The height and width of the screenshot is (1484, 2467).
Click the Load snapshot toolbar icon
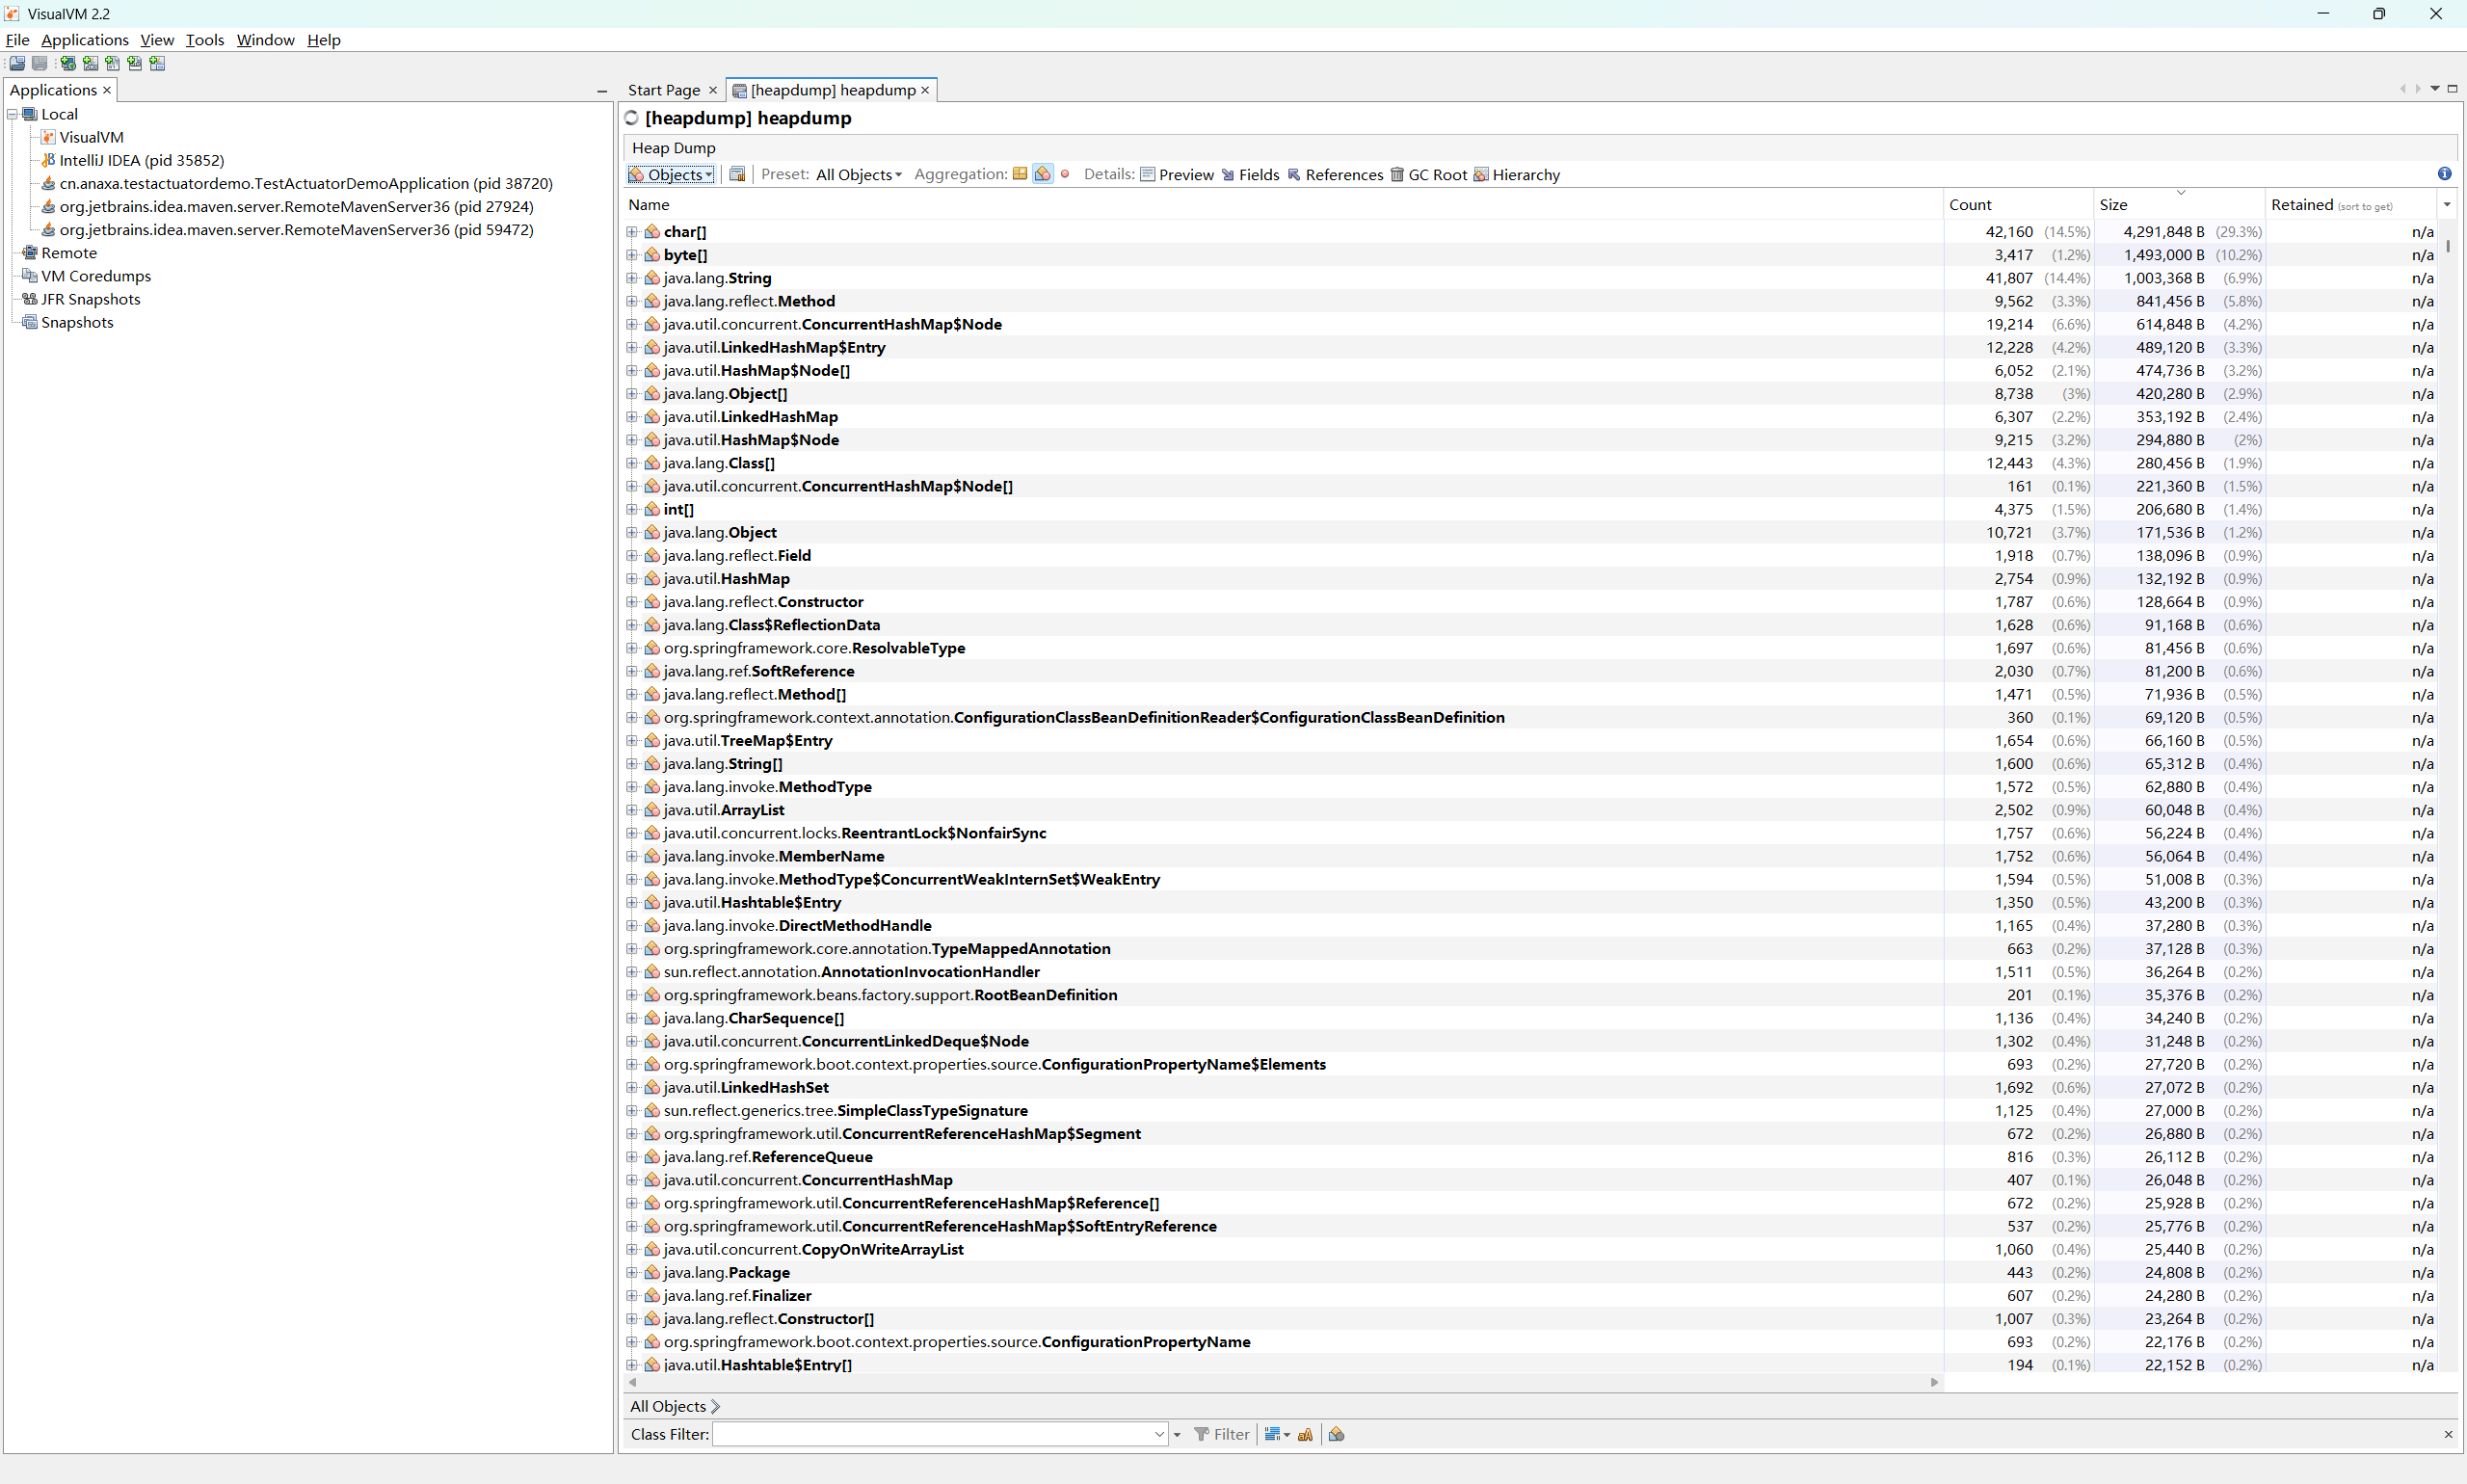(17, 63)
